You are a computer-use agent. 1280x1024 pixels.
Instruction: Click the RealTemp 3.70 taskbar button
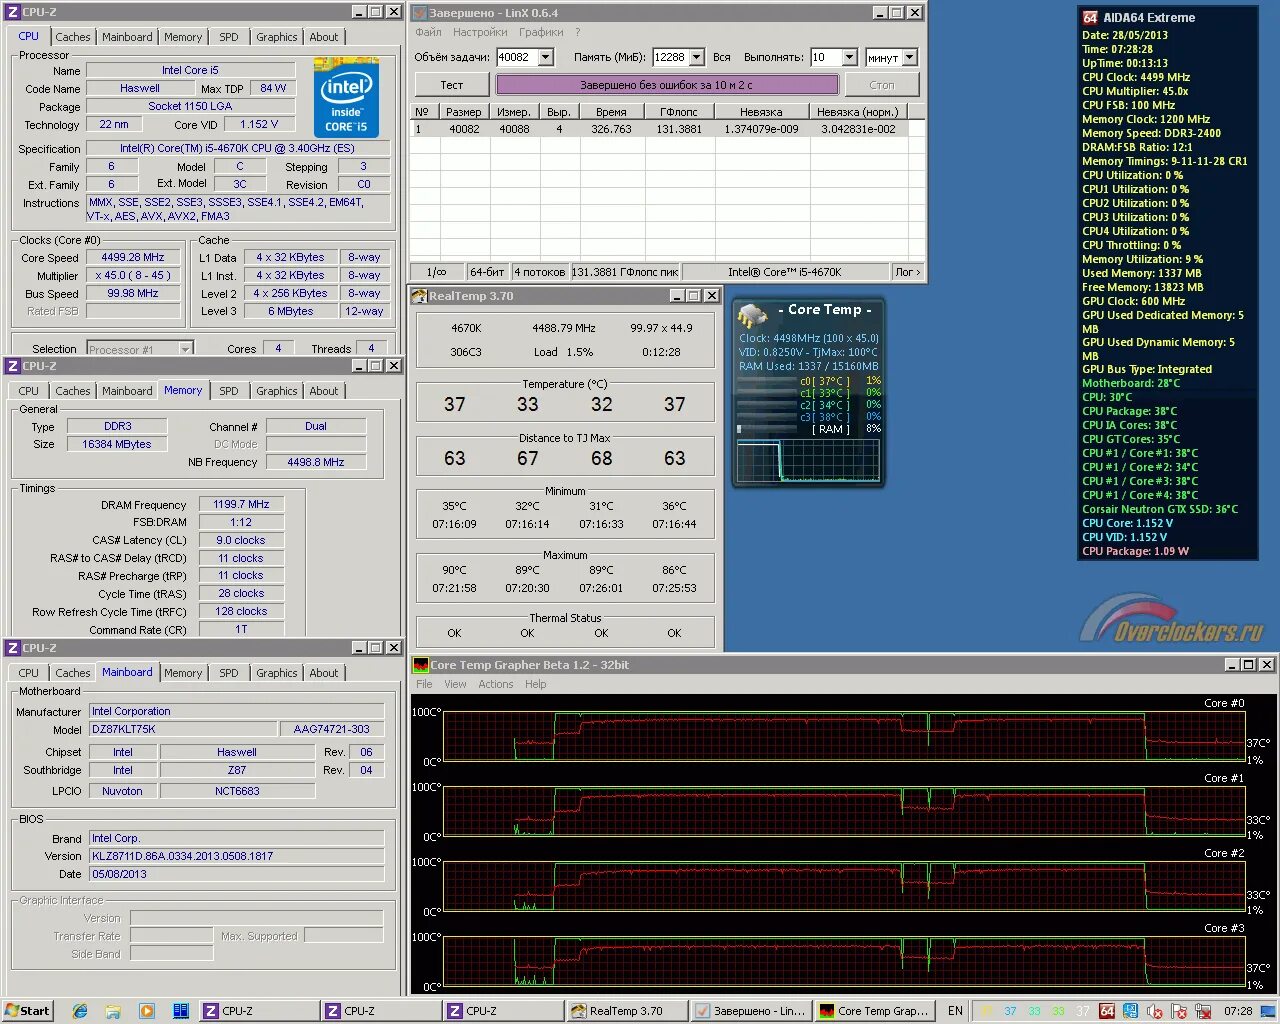coord(627,1011)
